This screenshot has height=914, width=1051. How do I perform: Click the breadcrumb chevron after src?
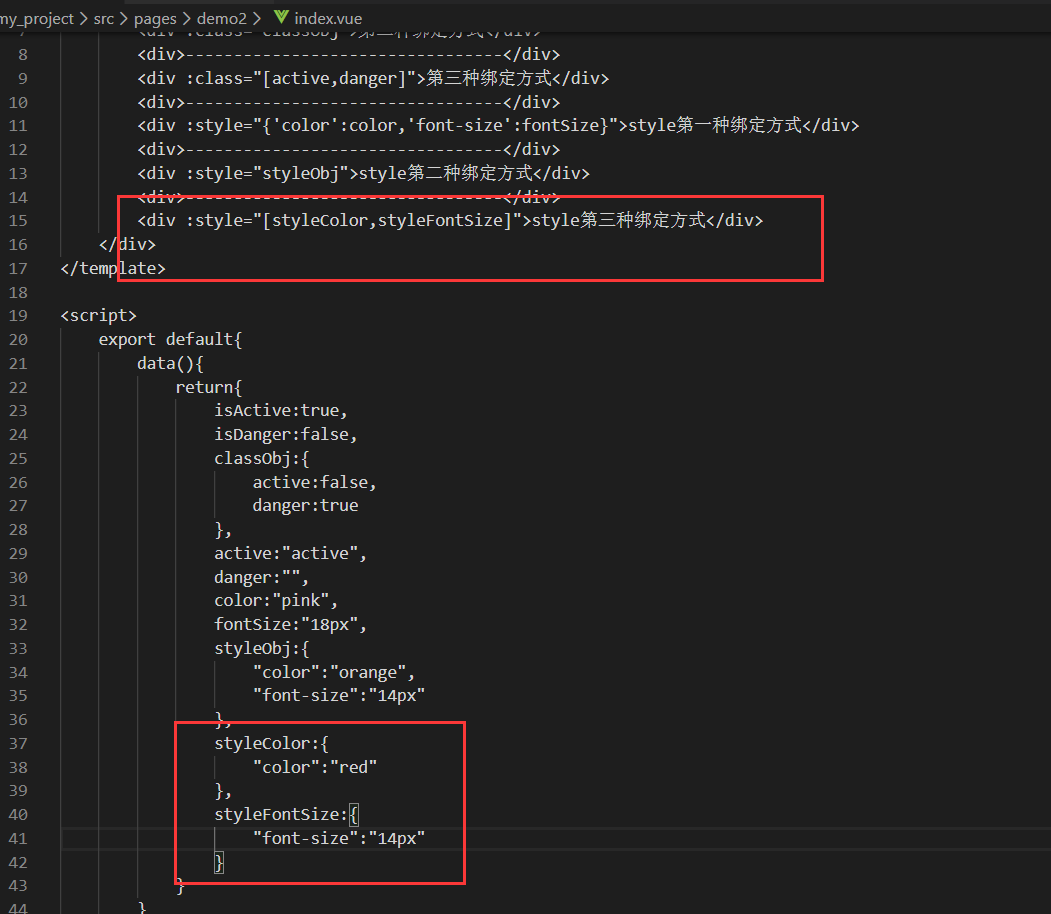point(124,18)
